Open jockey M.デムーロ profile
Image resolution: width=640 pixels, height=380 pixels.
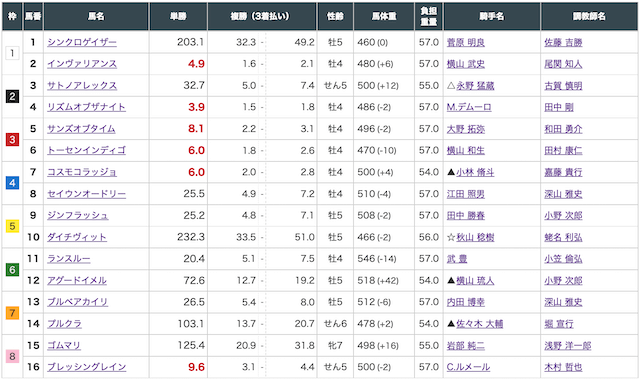click(x=469, y=107)
